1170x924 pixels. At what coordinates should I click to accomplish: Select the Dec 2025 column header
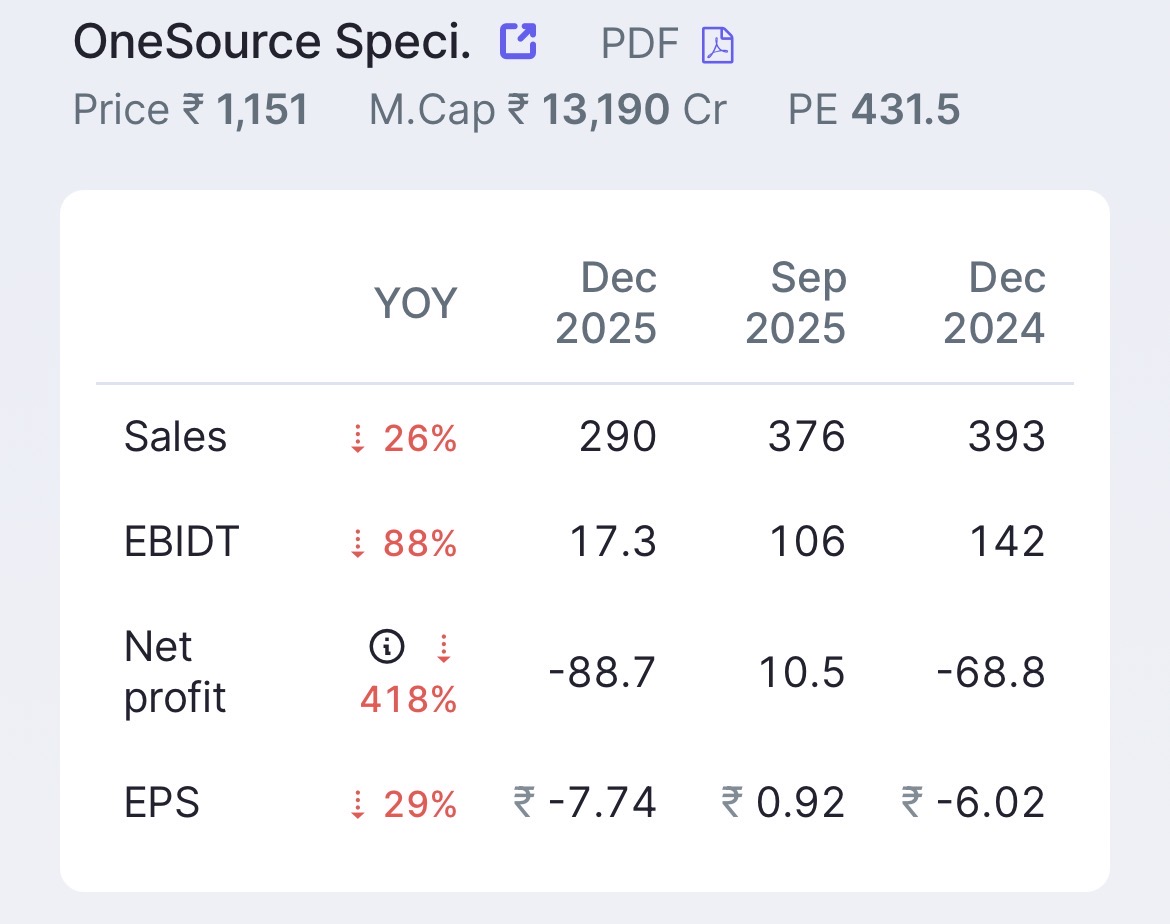click(606, 303)
